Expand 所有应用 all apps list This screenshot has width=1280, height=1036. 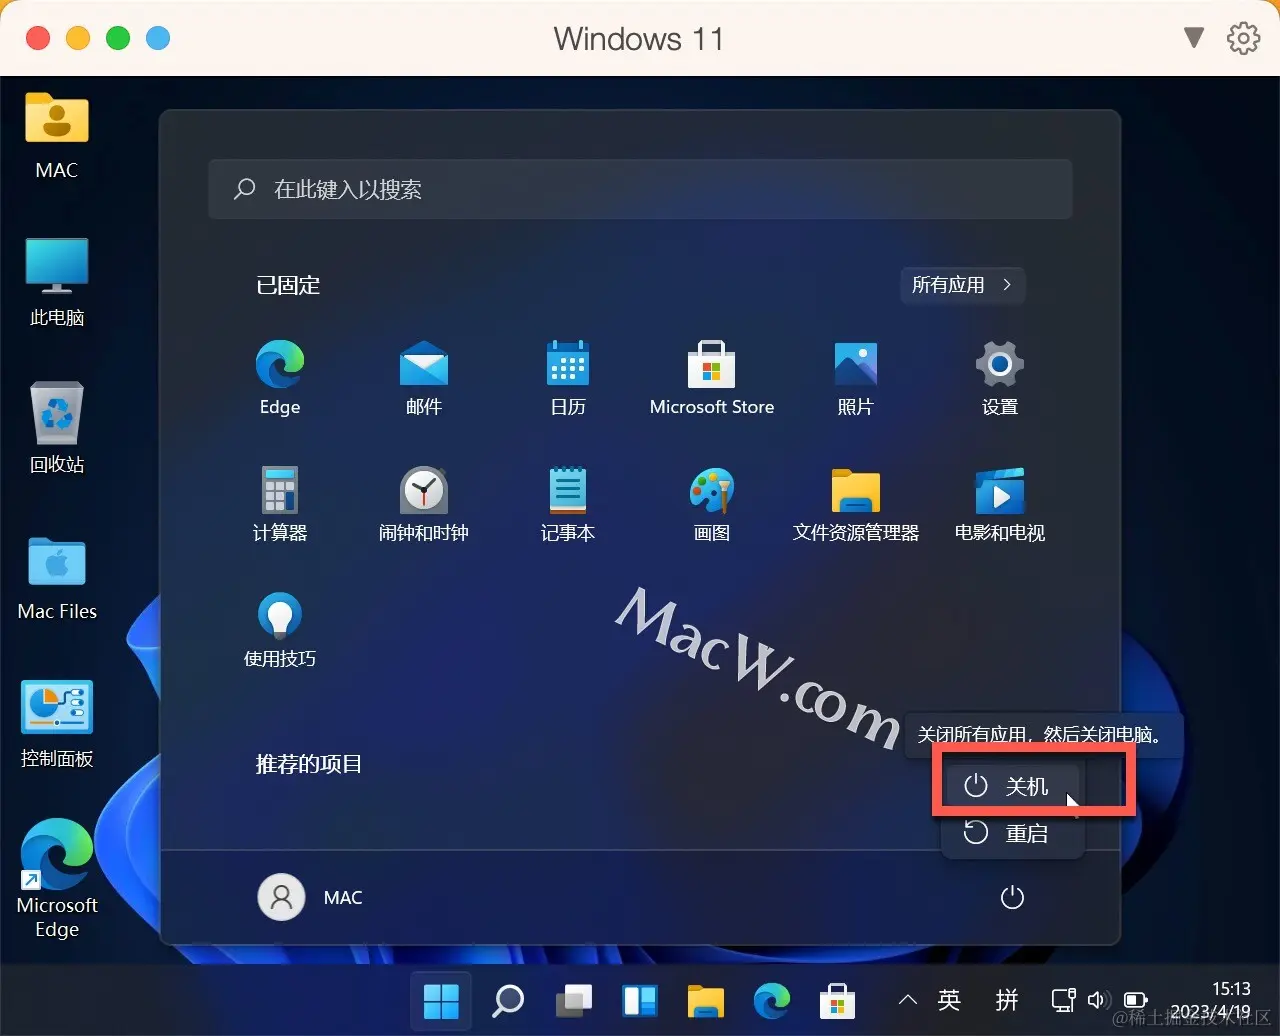click(x=962, y=285)
